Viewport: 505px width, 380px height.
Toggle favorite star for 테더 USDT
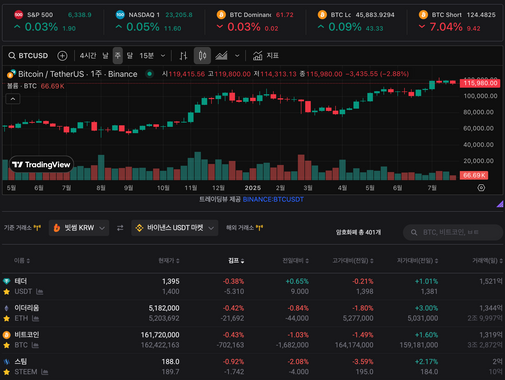[6, 292]
